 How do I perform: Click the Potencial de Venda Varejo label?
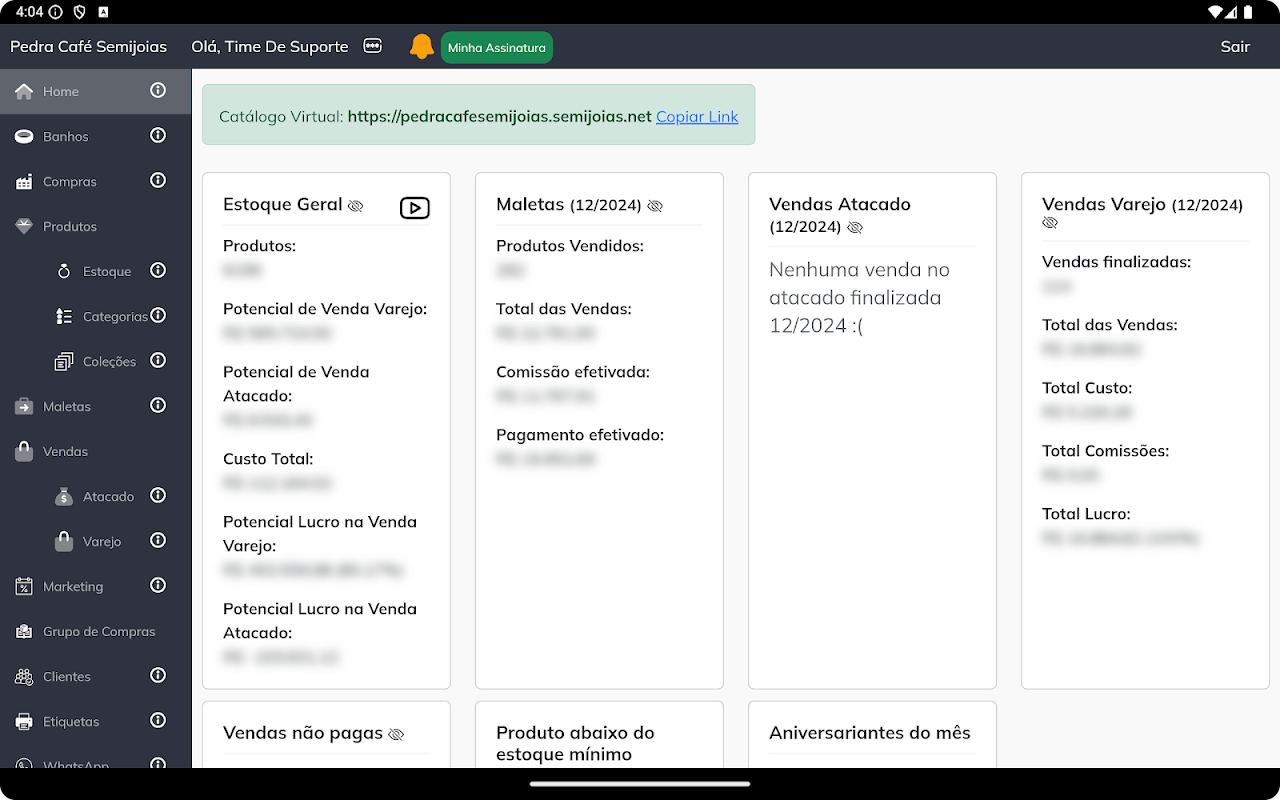[x=325, y=308]
